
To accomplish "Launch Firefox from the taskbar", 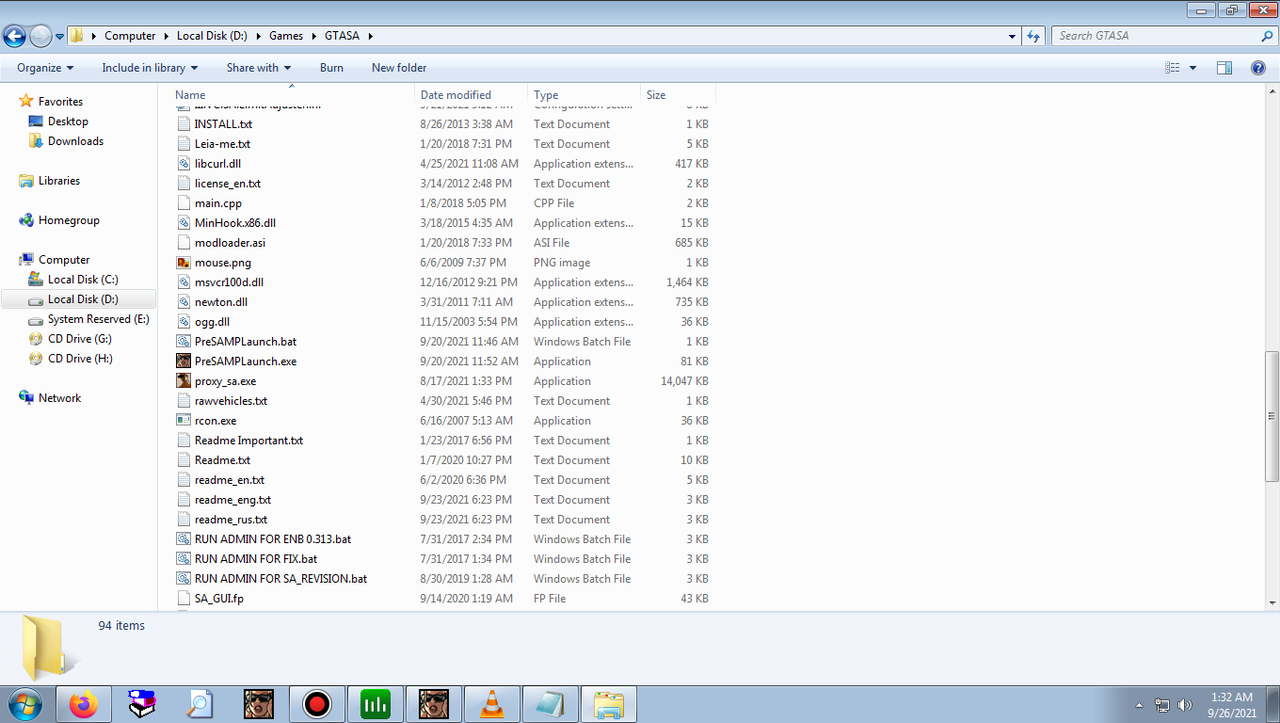I will click(84, 705).
